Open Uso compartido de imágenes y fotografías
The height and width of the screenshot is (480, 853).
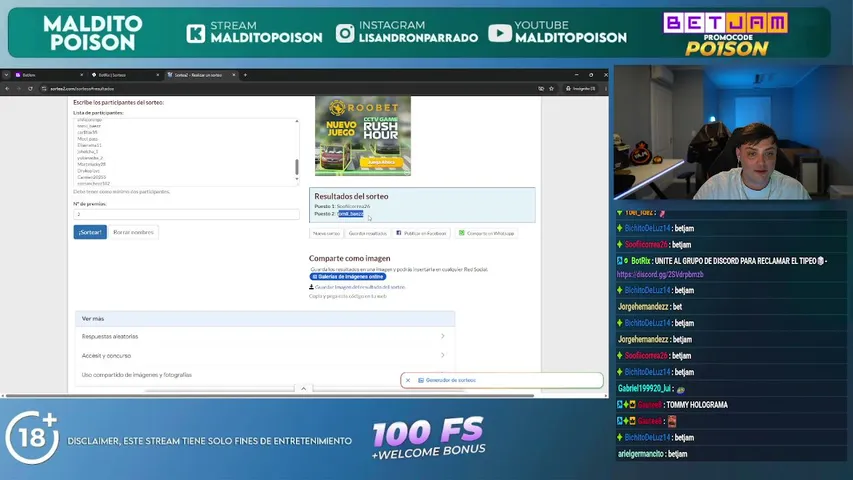coord(137,375)
